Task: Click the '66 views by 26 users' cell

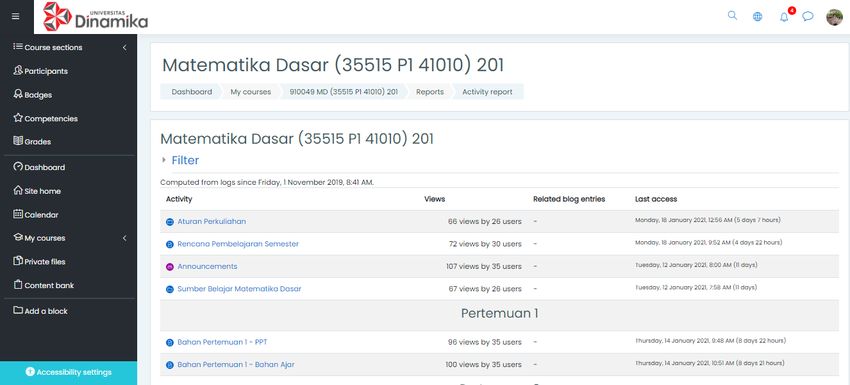Action: pyautogui.click(x=485, y=222)
